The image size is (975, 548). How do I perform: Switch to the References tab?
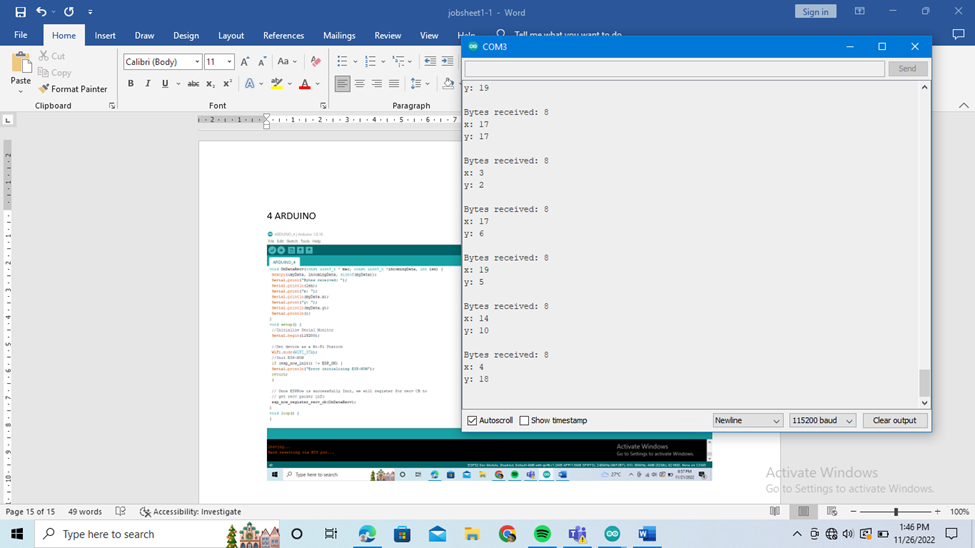click(x=284, y=35)
